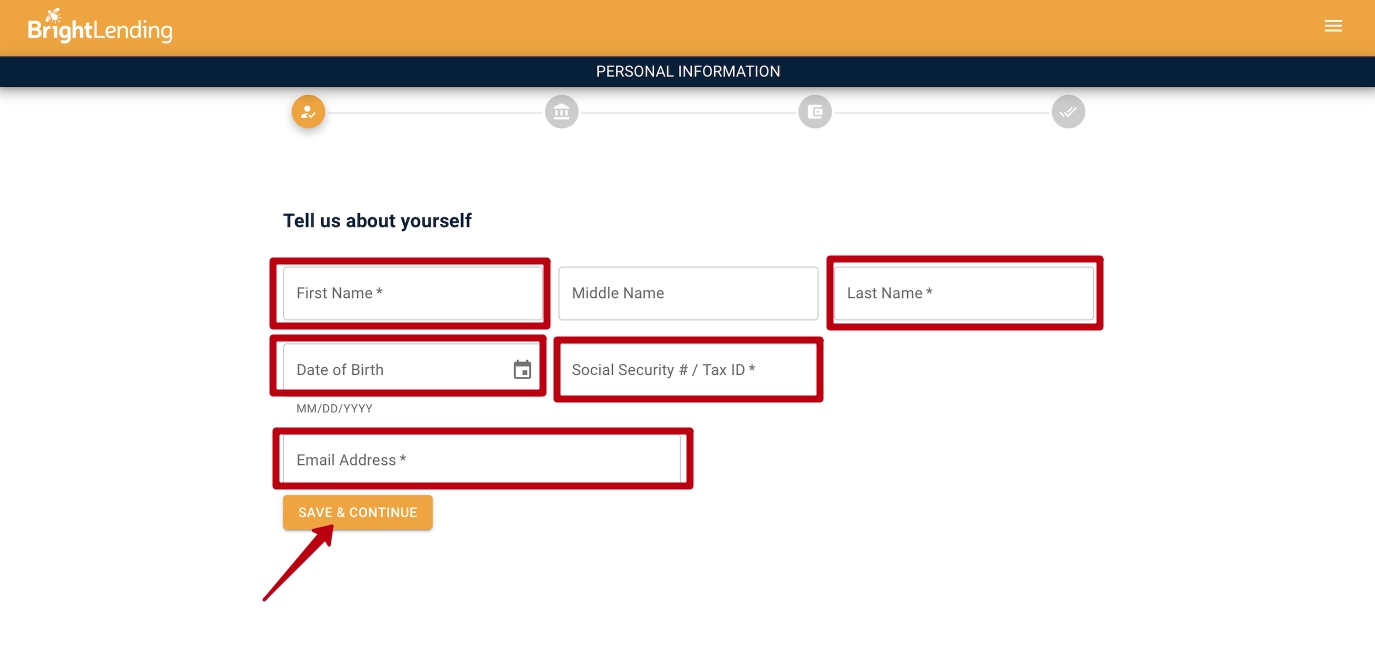The width and height of the screenshot is (1375, 650).
Task: Select the final confirmation checkmarks step icon
Action: (x=1068, y=111)
